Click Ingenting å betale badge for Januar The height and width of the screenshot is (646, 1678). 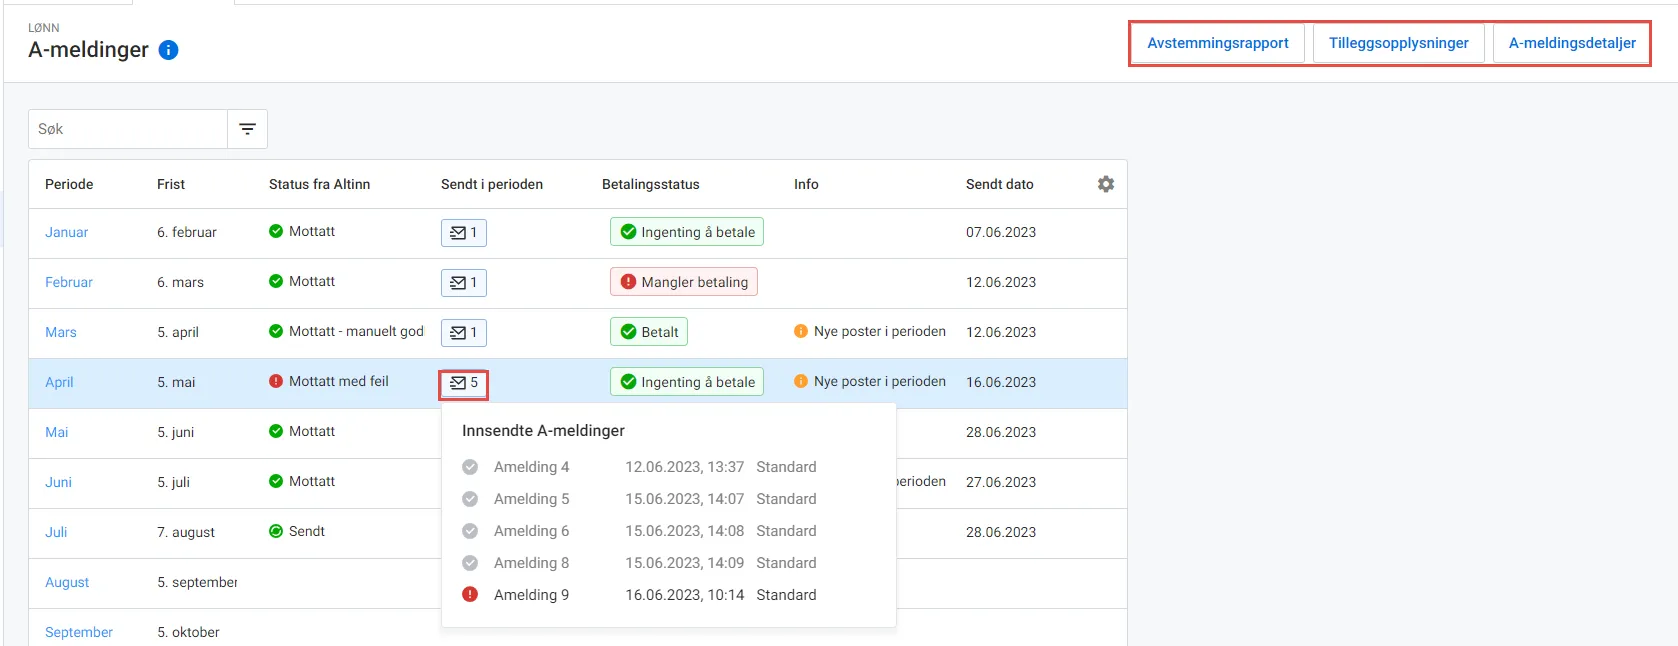pos(687,232)
